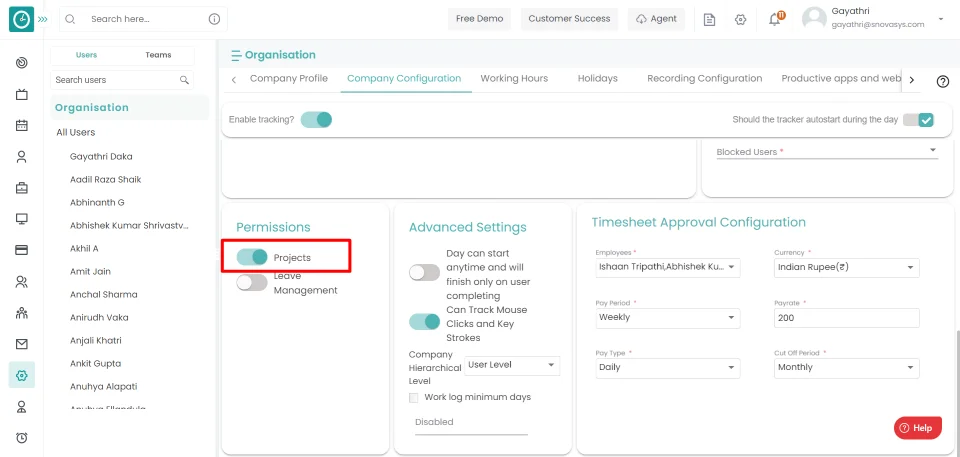Image resolution: width=960 pixels, height=457 pixels.
Task: Check the Work log minimum days checkbox
Action: (x=415, y=397)
